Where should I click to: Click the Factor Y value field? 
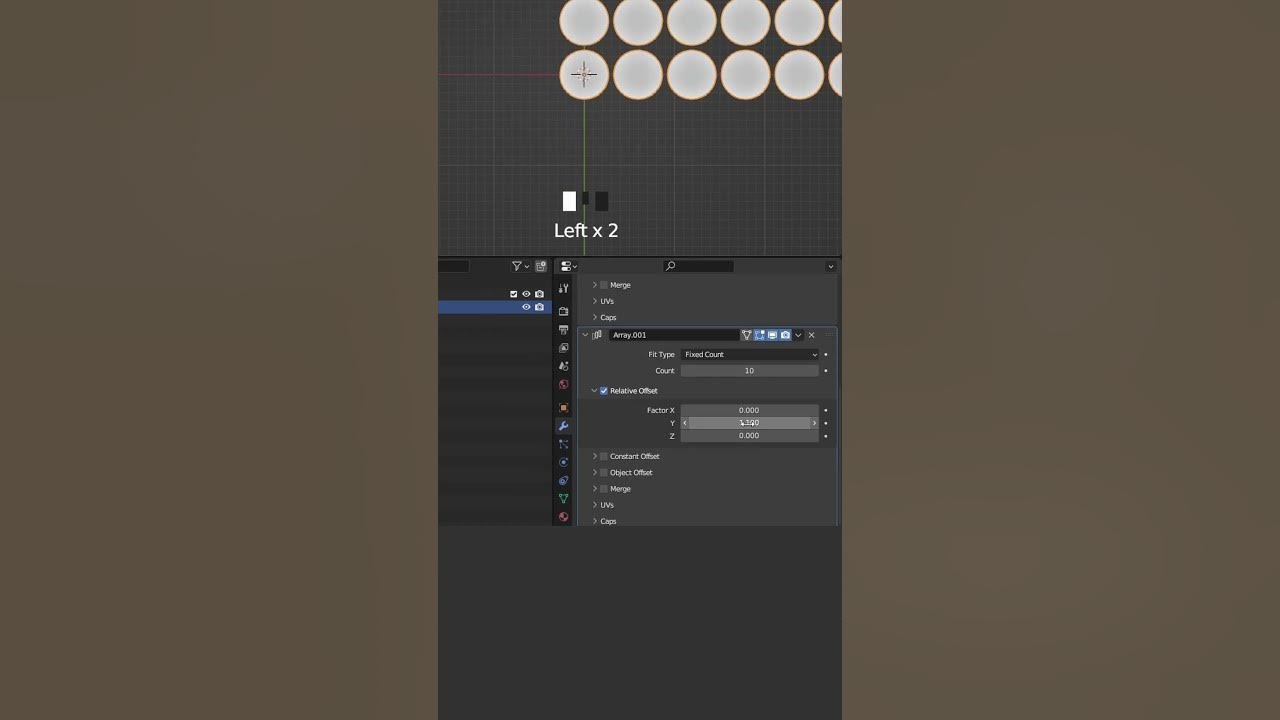click(750, 423)
